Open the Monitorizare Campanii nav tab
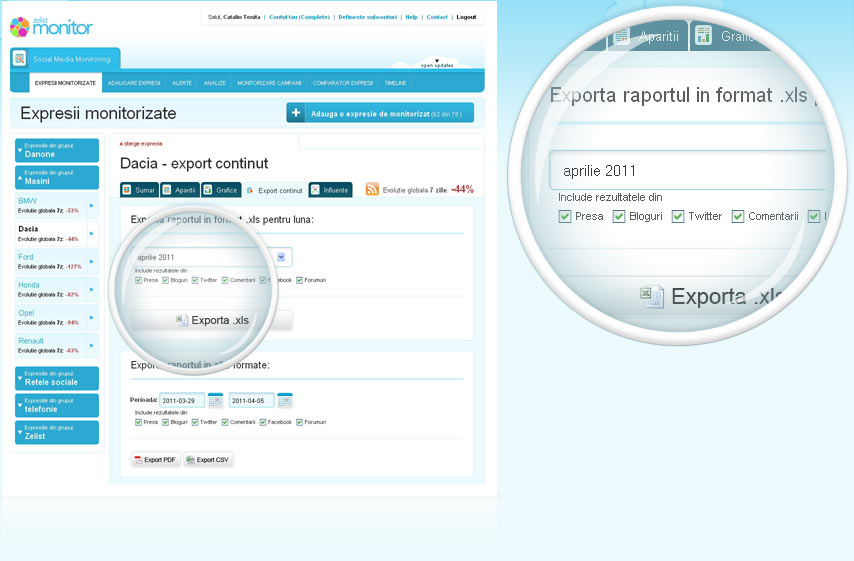854x561 pixels. click(x=269, y=83)
